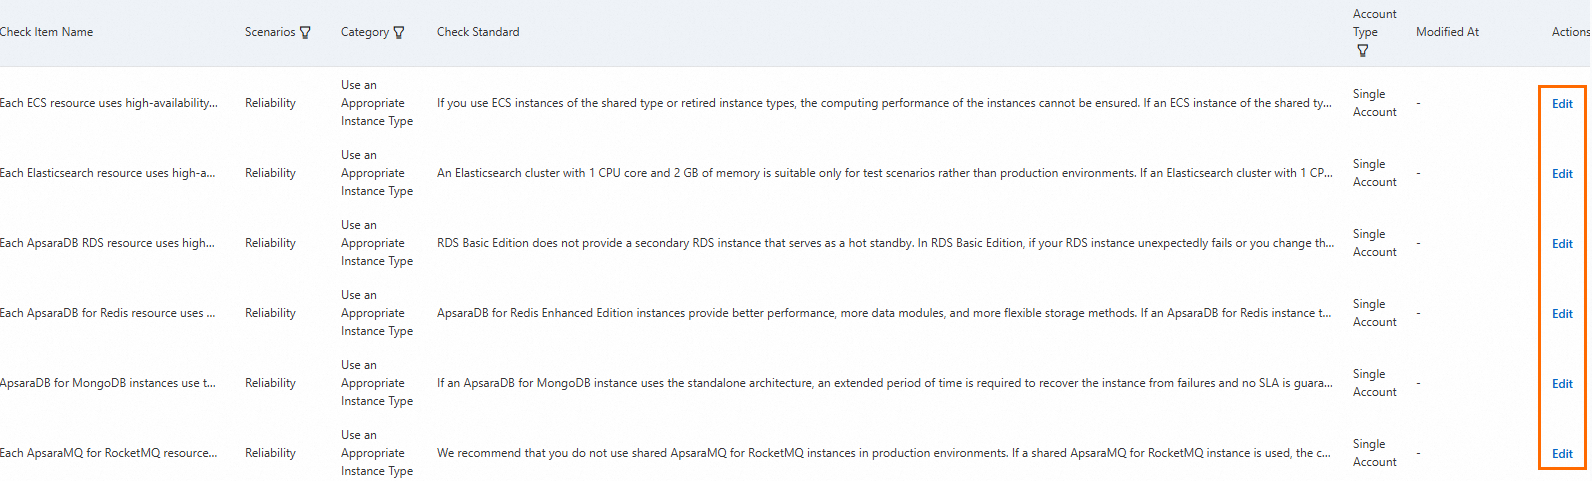Image resolution: width=1592 pixels, height=481 pixels.
Task: Open the Account Type filter icon
Action: (1362, 51)
